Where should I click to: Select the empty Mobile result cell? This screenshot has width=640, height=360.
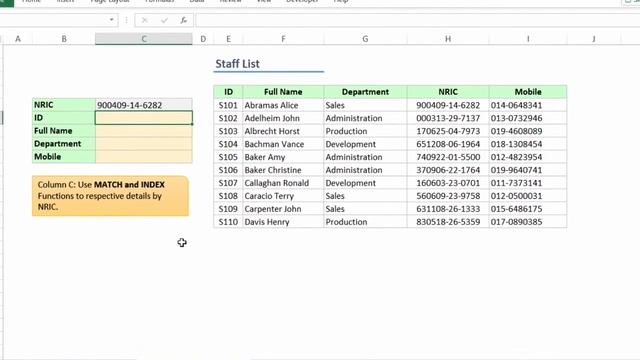(x=144, y=157)
